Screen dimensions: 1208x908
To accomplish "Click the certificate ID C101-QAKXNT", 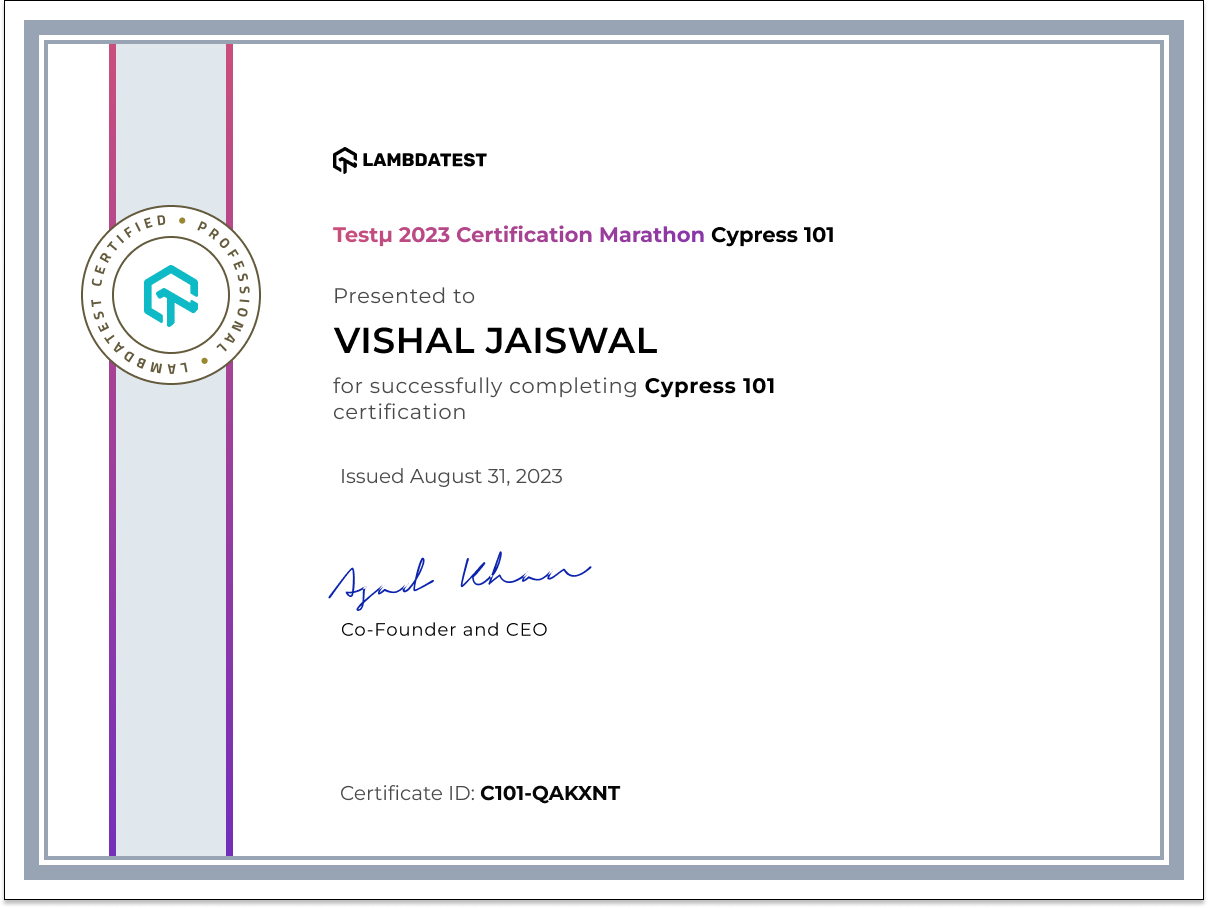I will click(550, 793).
